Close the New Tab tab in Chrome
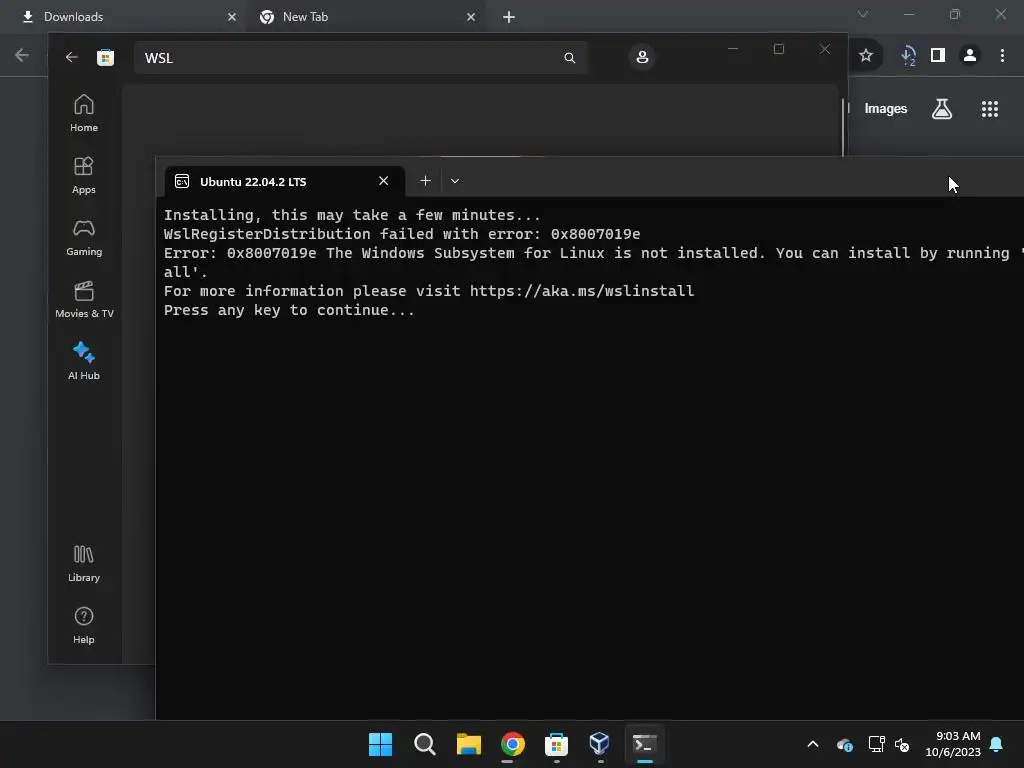The height and width of the screenshot is (768, 1024). (471, 17)
